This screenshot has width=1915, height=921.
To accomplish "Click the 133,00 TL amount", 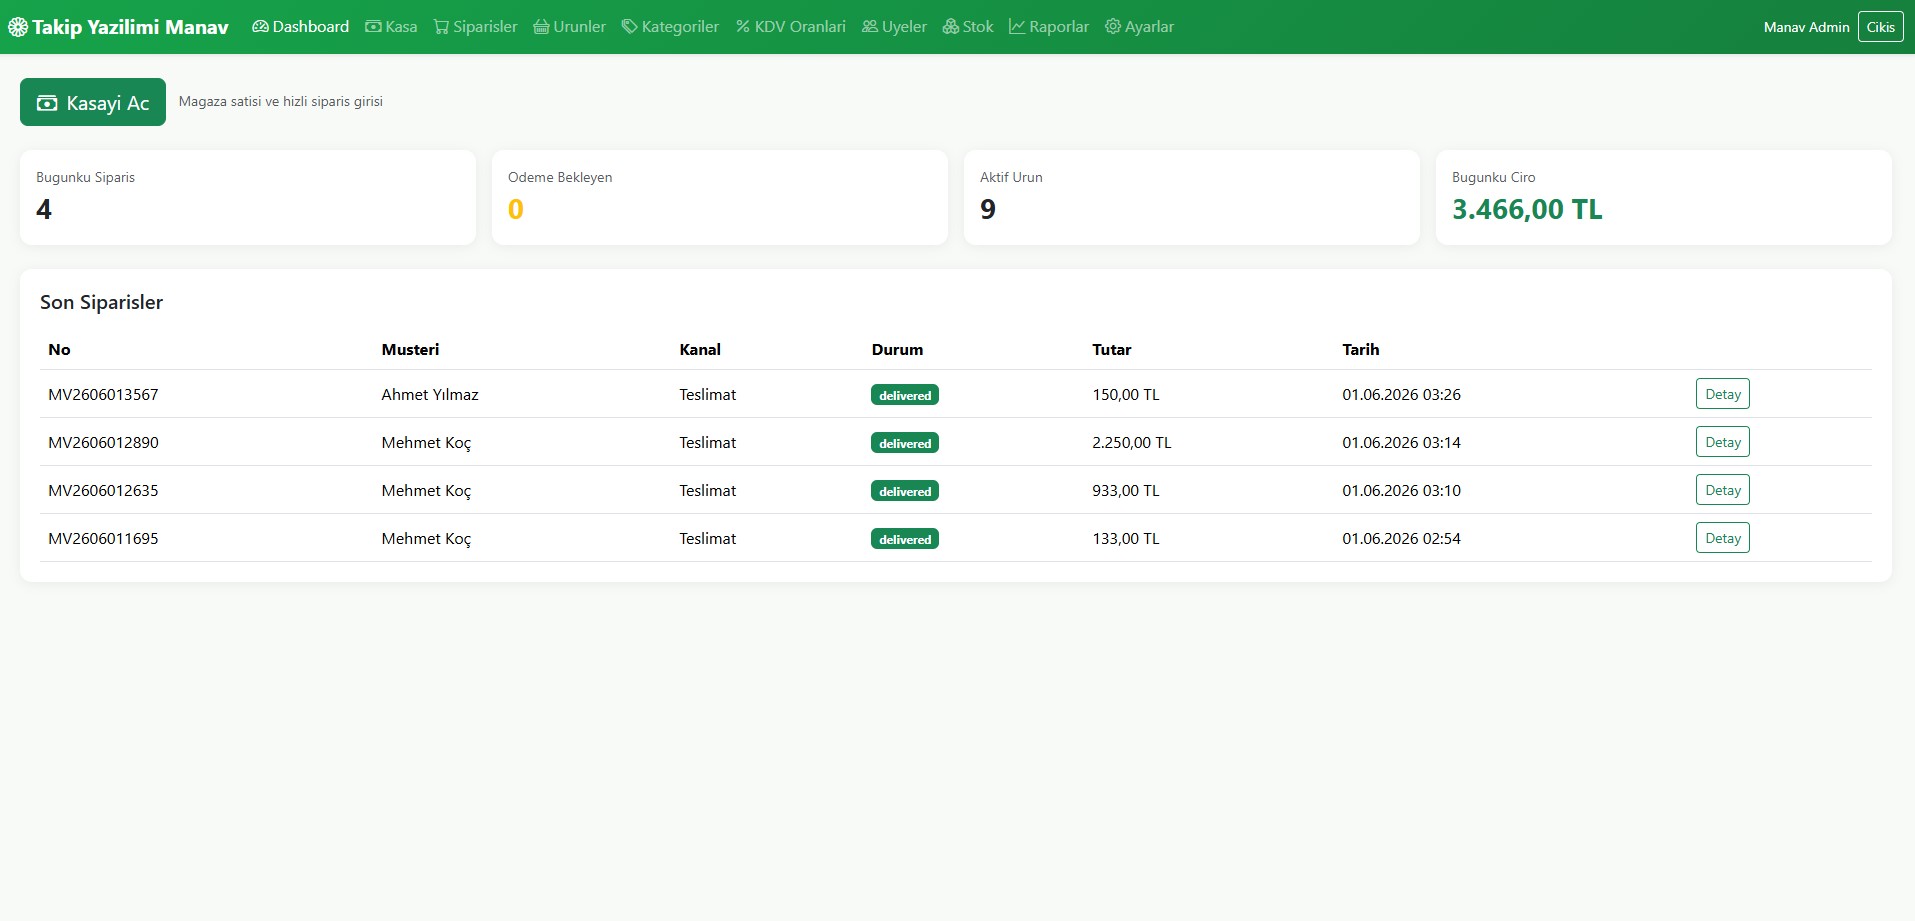I will coord(1126,539).
